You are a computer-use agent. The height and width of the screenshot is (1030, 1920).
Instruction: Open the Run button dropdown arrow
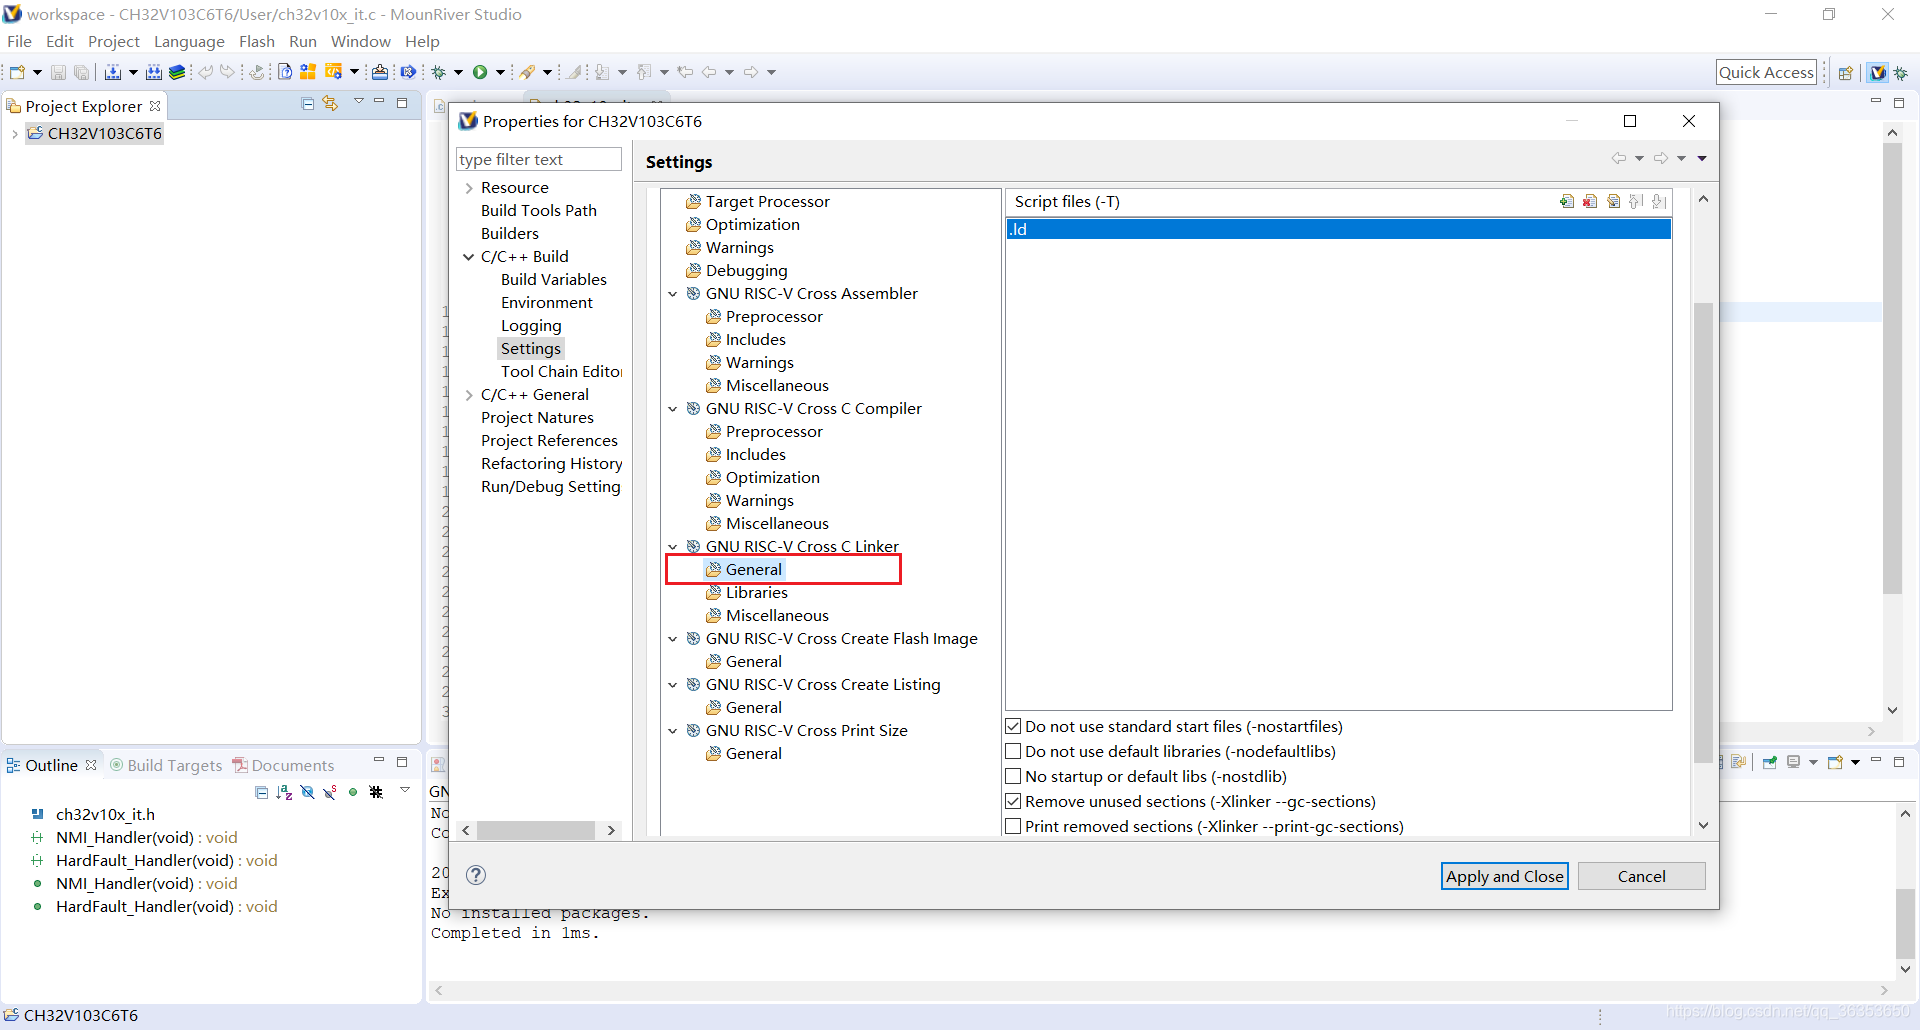pos(500,72)
